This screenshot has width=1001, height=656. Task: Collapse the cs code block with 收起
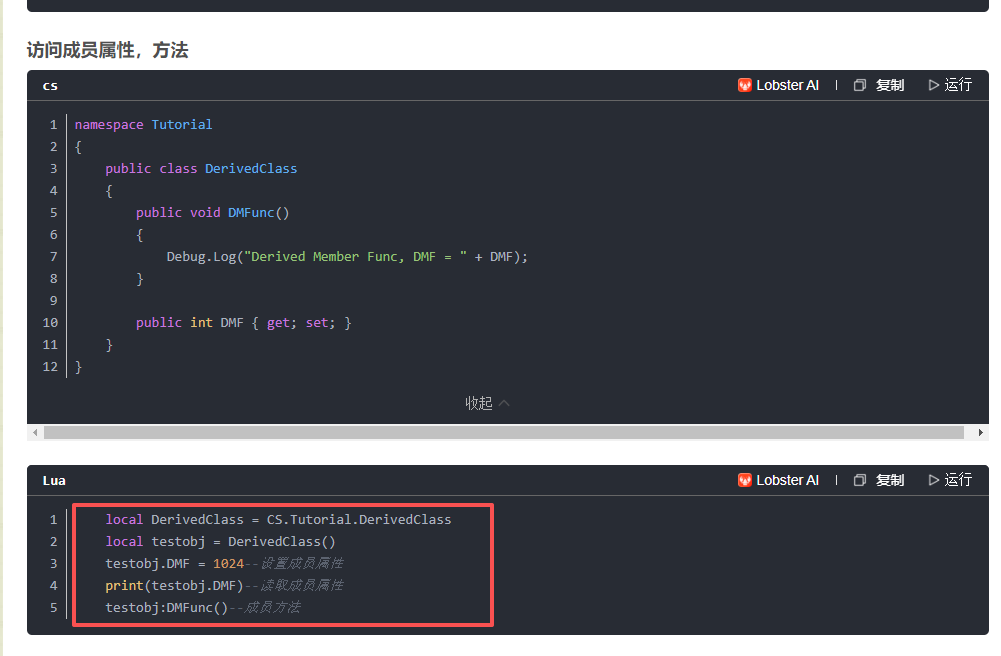(487, 403)
